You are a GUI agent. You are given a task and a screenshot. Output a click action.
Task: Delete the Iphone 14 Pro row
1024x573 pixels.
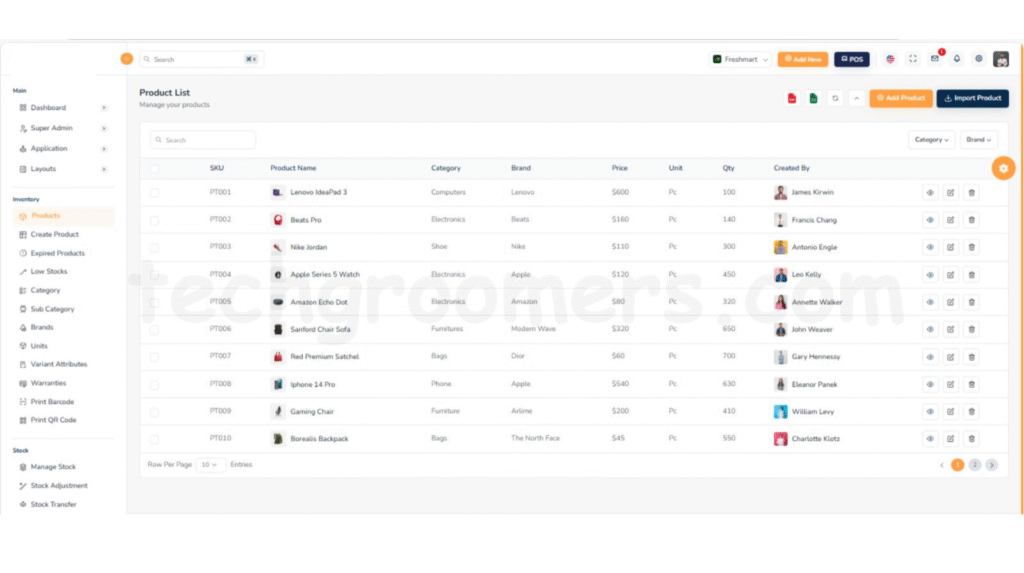[x=971, y=385]
